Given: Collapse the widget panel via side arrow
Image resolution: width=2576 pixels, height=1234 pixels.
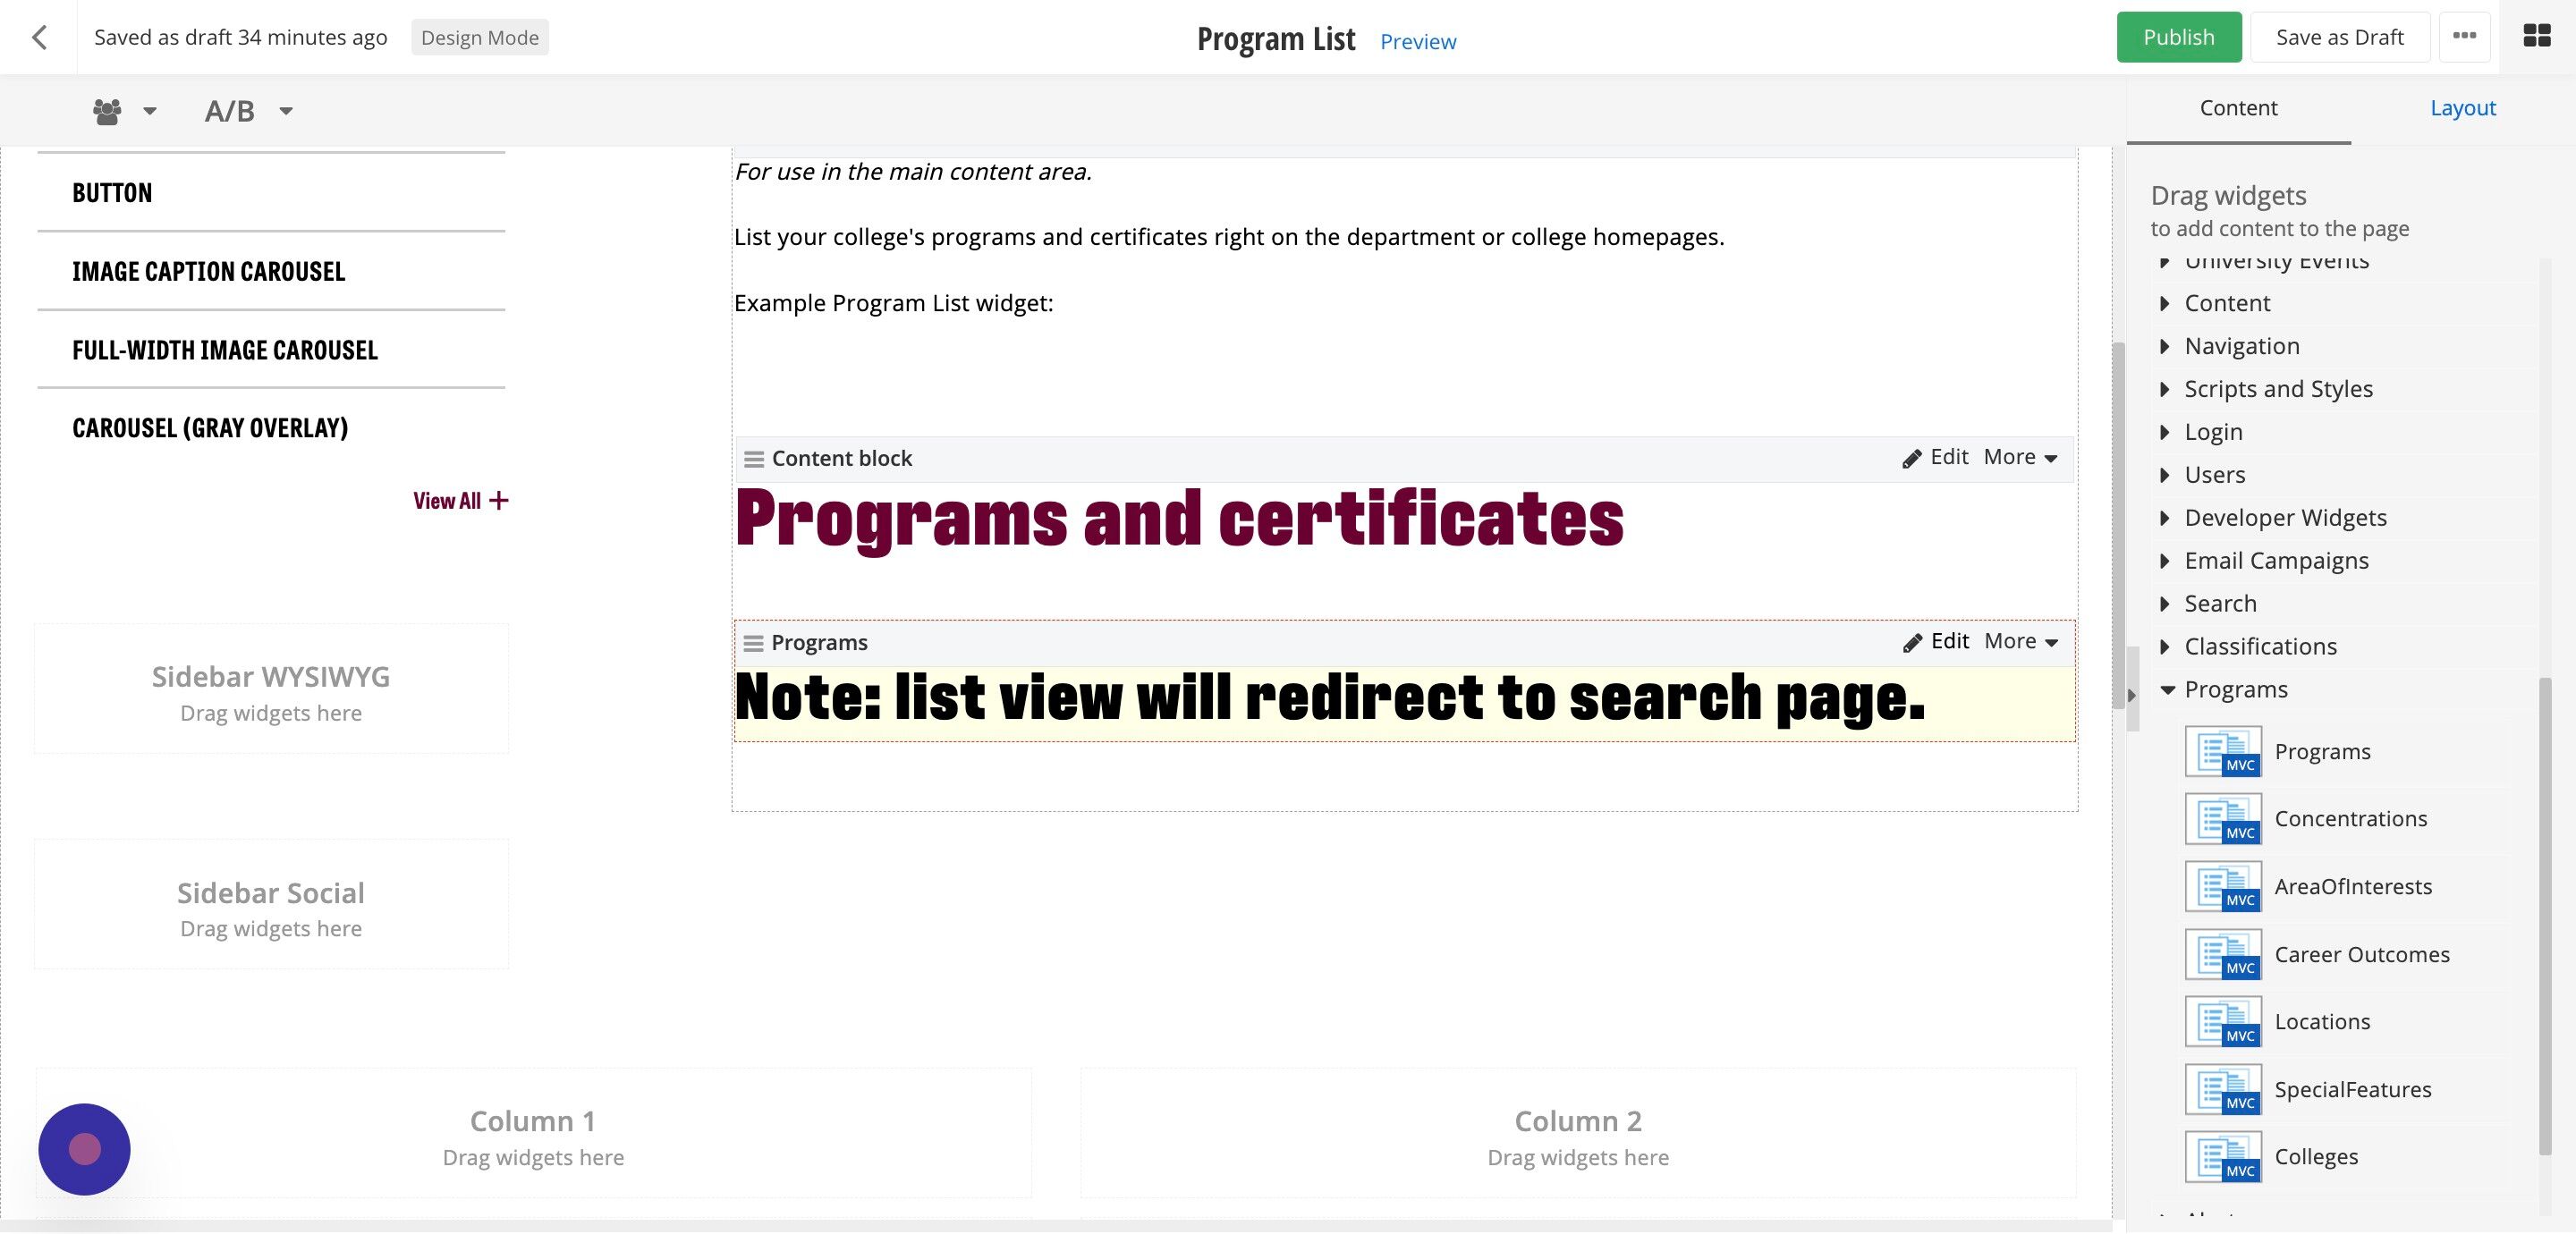Looking at the screenshot, I should pos(2132,695).
